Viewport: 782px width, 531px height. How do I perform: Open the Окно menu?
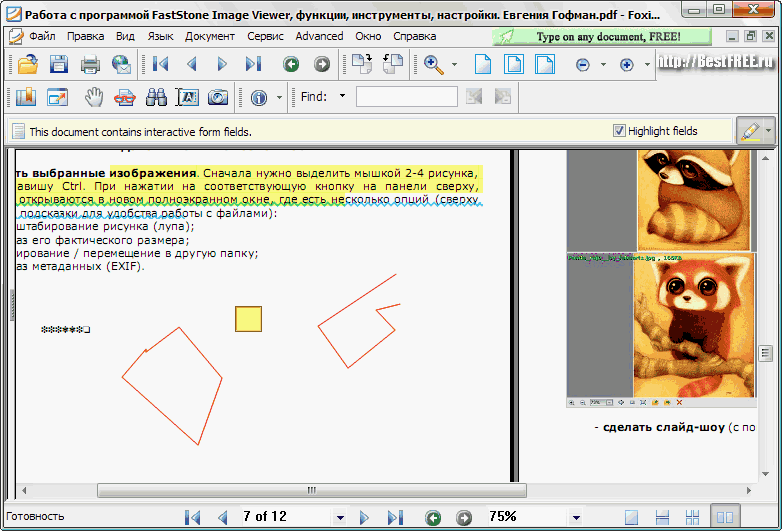click(x=368, y=36)
